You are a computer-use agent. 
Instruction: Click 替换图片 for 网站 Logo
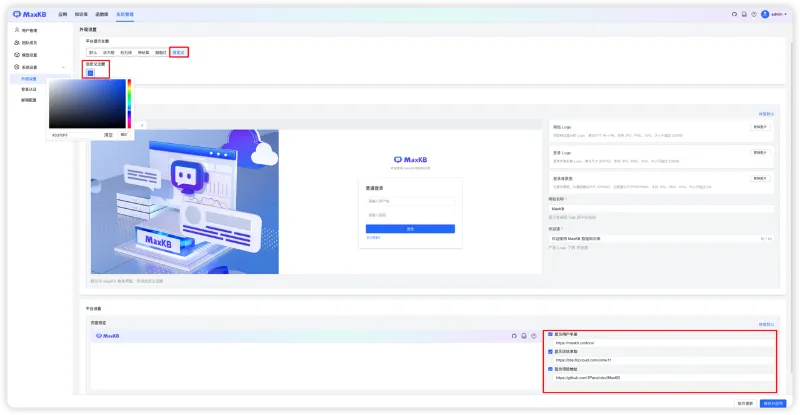(760, 127)
